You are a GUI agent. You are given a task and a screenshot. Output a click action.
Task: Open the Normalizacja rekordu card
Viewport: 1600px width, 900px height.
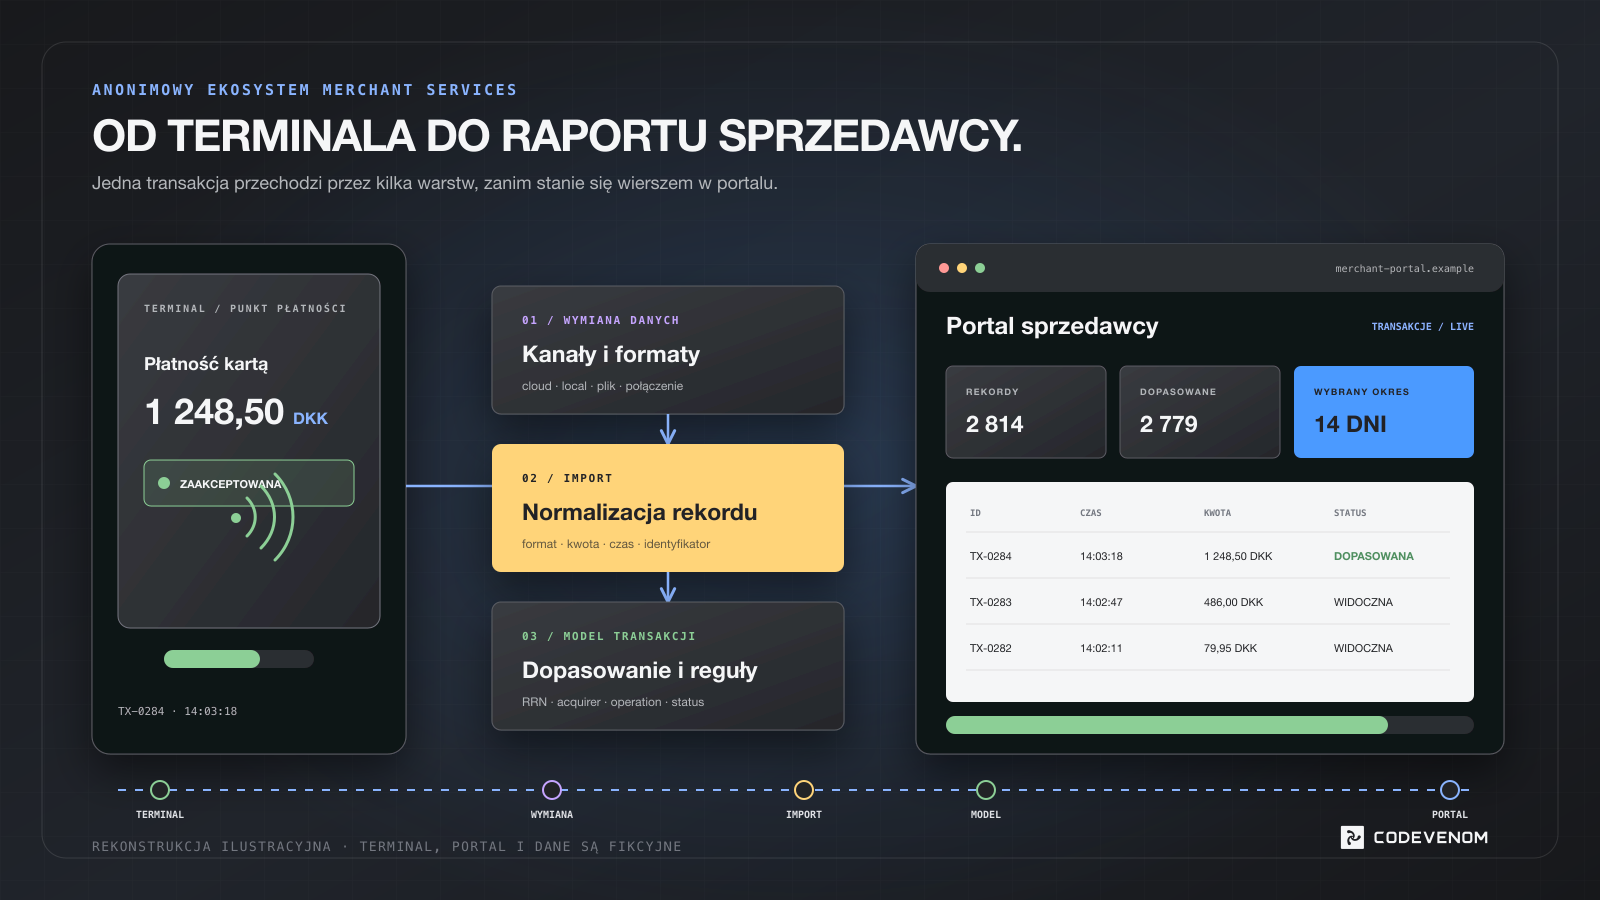[668, 508]
